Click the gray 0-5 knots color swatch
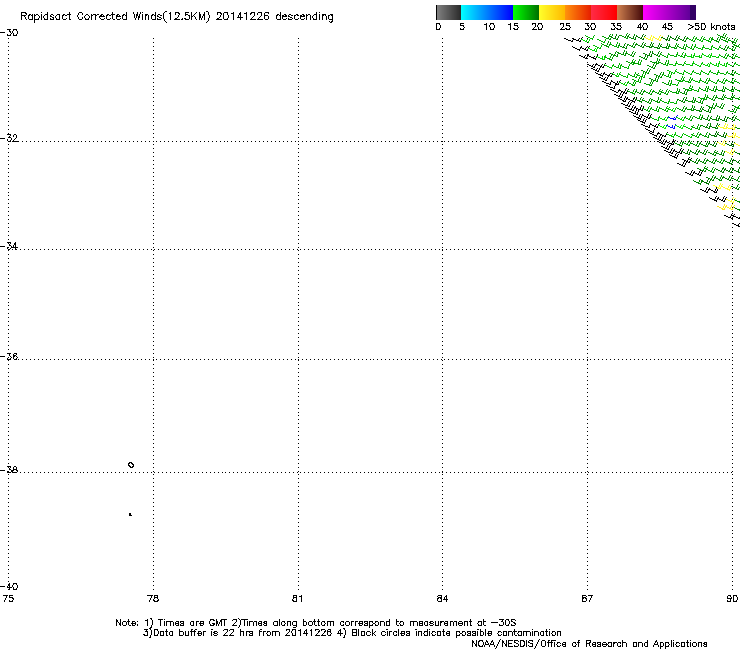This screenshot has height=650, width=740. pyautogui.click(x=448, y=12)
